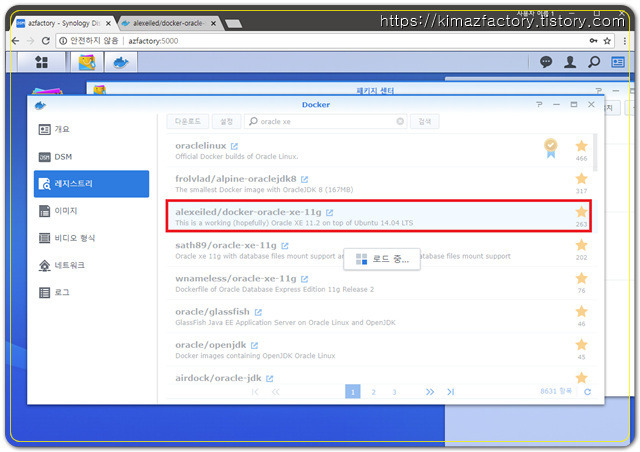Open the user options person icon
This screenshot has height=452, width=640.
click(x=570, y=62)
